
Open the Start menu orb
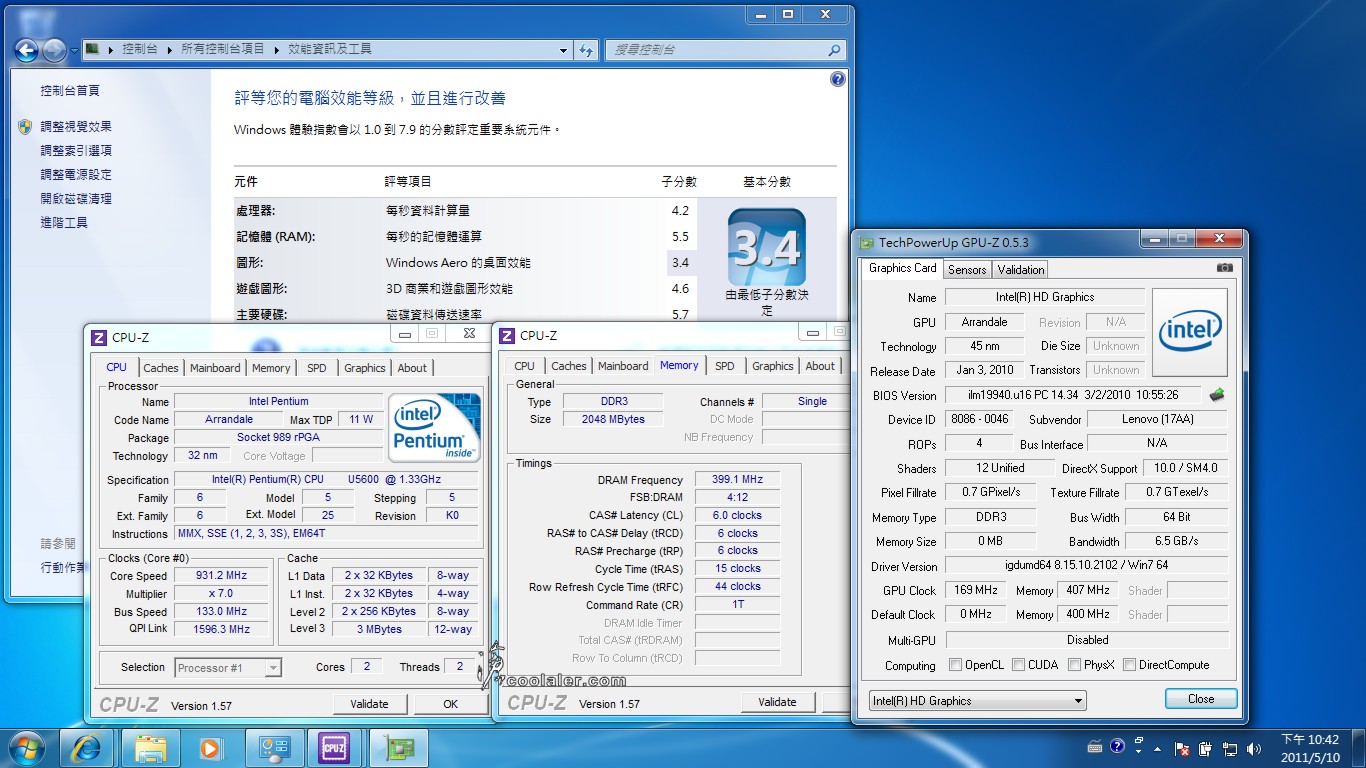tap(27, 747)
